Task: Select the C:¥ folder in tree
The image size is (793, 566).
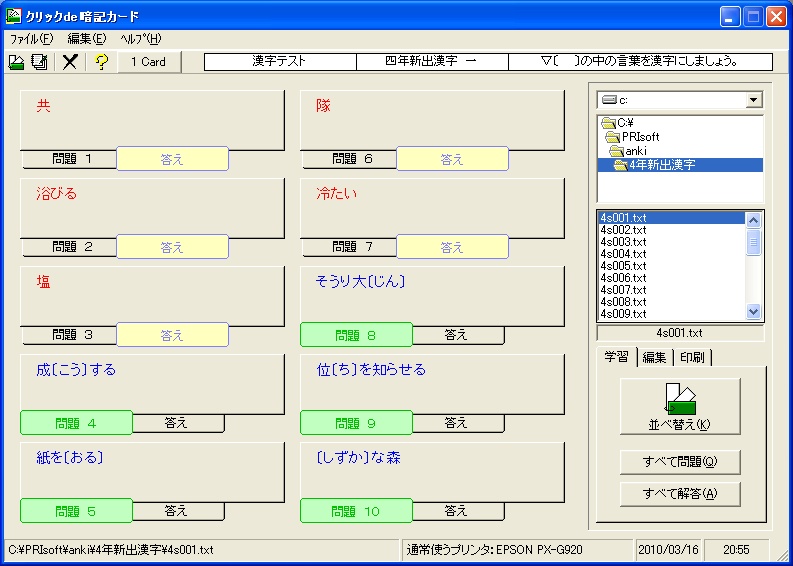Action: pyautogui.click(x=618, y=123)
